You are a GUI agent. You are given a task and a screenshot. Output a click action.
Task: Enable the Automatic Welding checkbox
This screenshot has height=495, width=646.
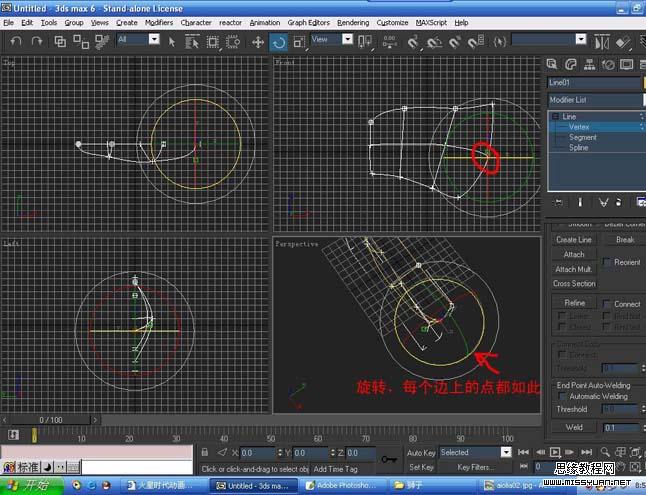coord(562,396)
